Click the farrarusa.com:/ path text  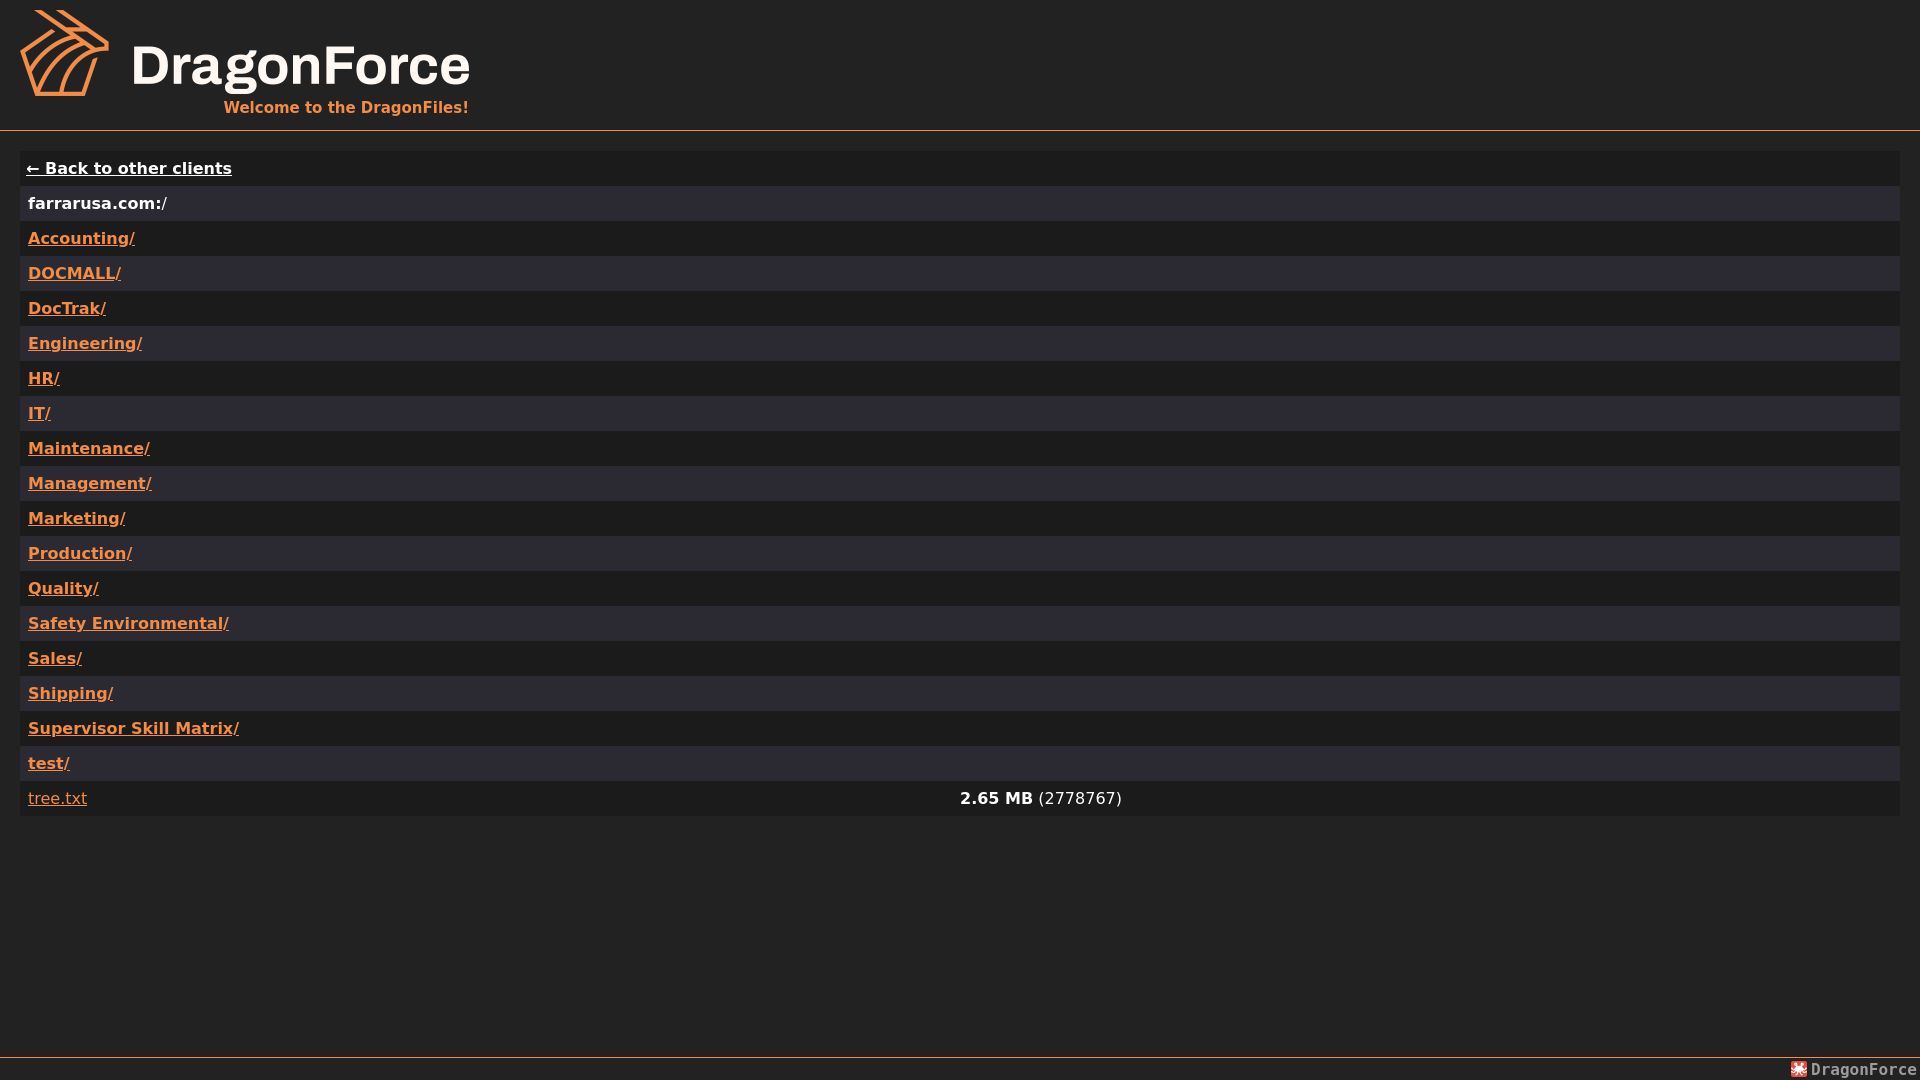[97, 203]
